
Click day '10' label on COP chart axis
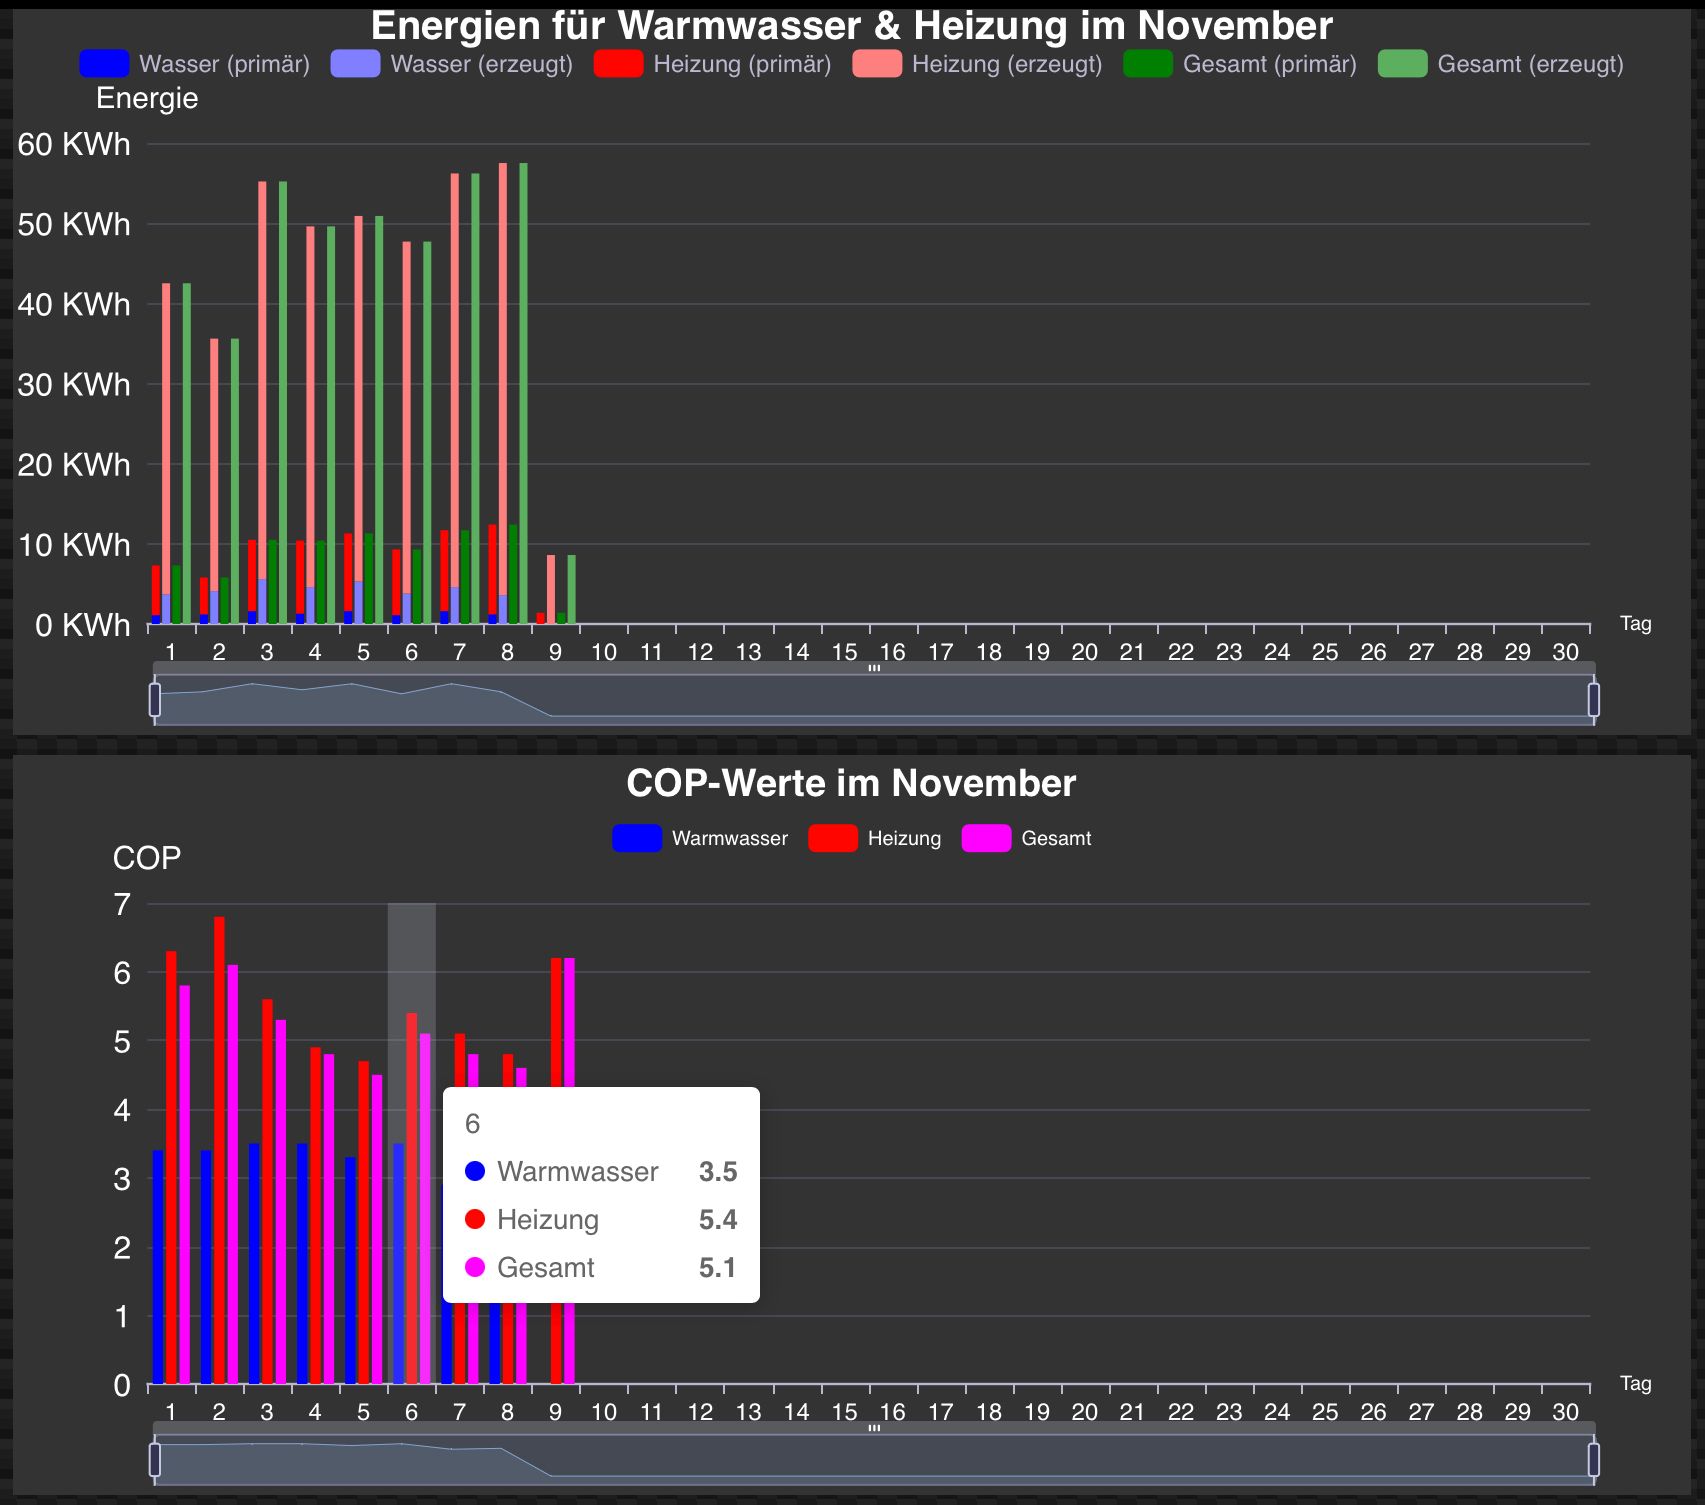604,1412
